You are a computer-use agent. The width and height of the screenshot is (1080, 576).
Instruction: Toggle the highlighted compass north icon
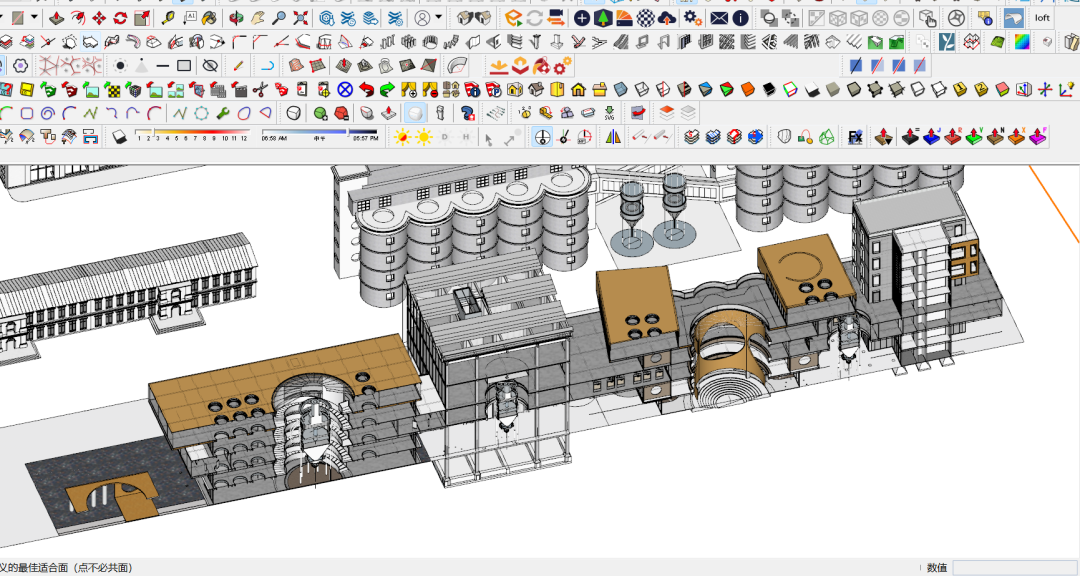point(543,136)
